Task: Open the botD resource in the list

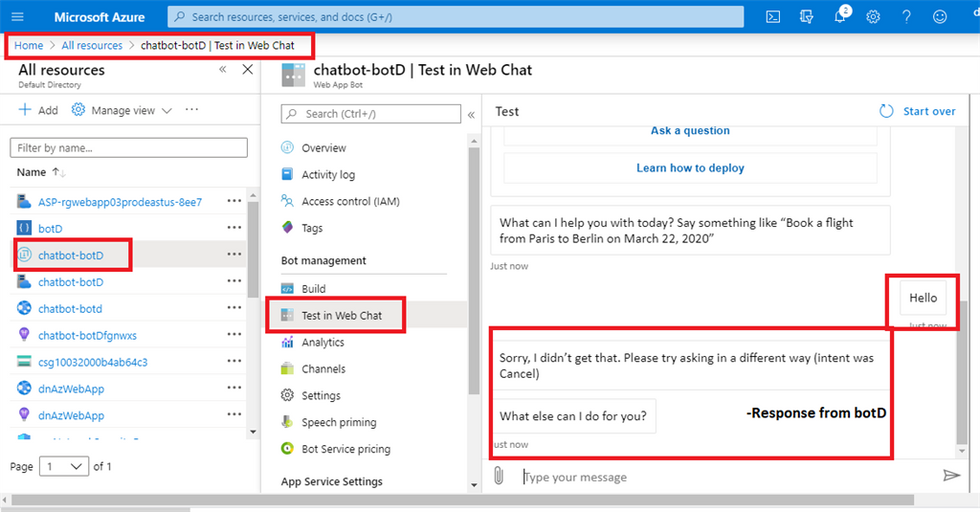Action: pos(50,228)
